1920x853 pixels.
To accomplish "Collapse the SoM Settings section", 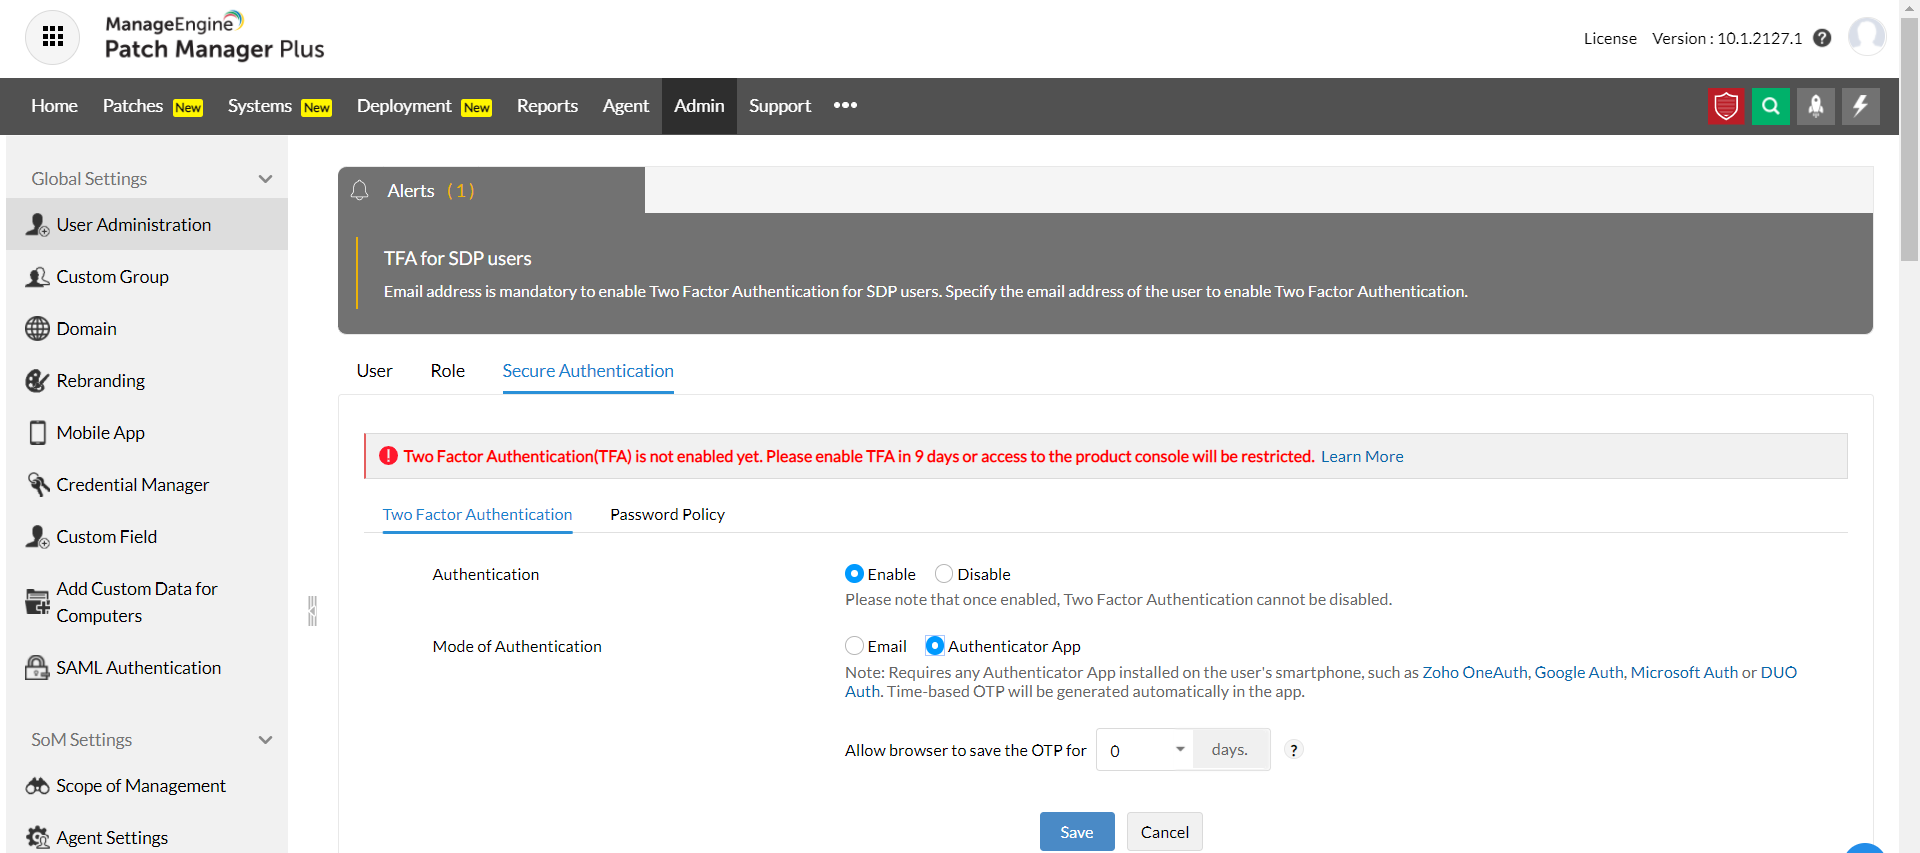I will coord(265,740).
